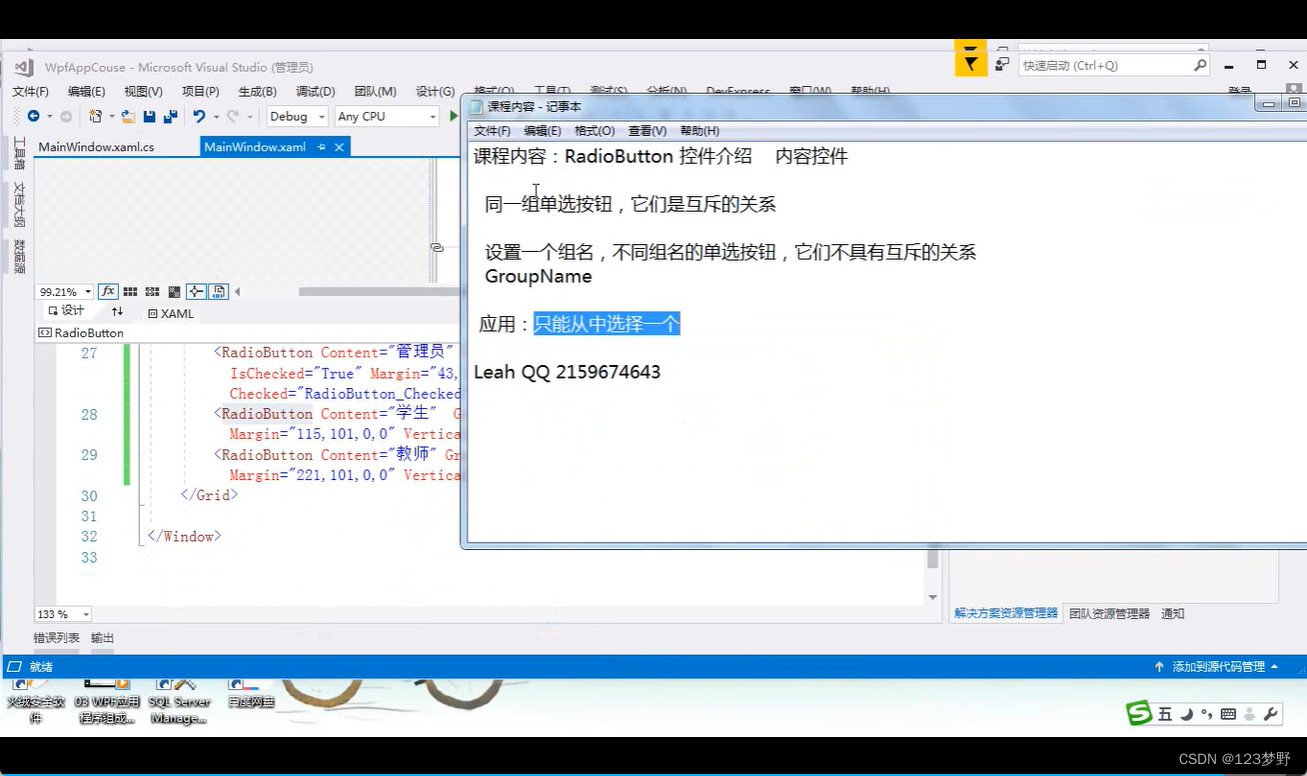
Task: Click the feedback notification filter flag icon
Action: 970,65
